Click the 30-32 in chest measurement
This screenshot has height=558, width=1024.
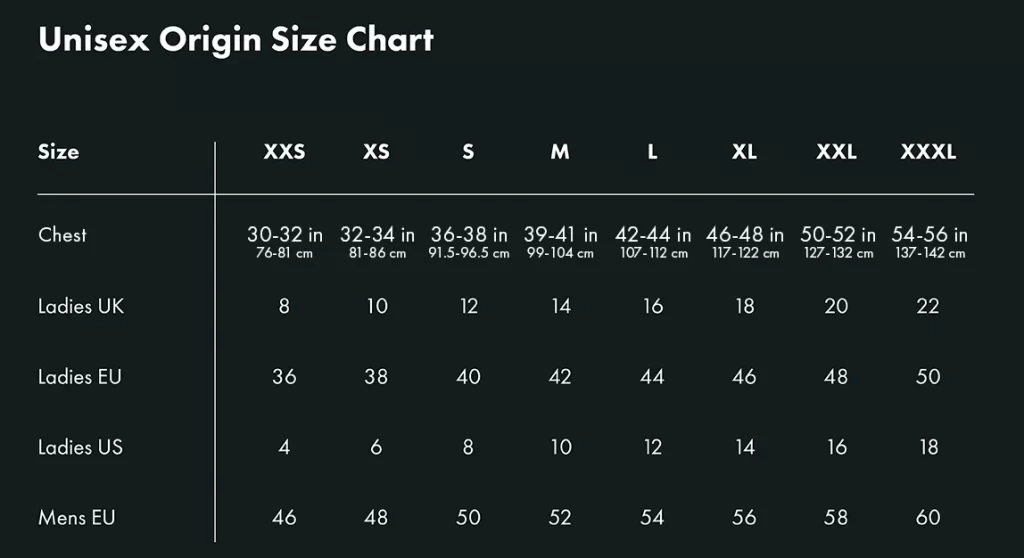(x=285, y=236)
